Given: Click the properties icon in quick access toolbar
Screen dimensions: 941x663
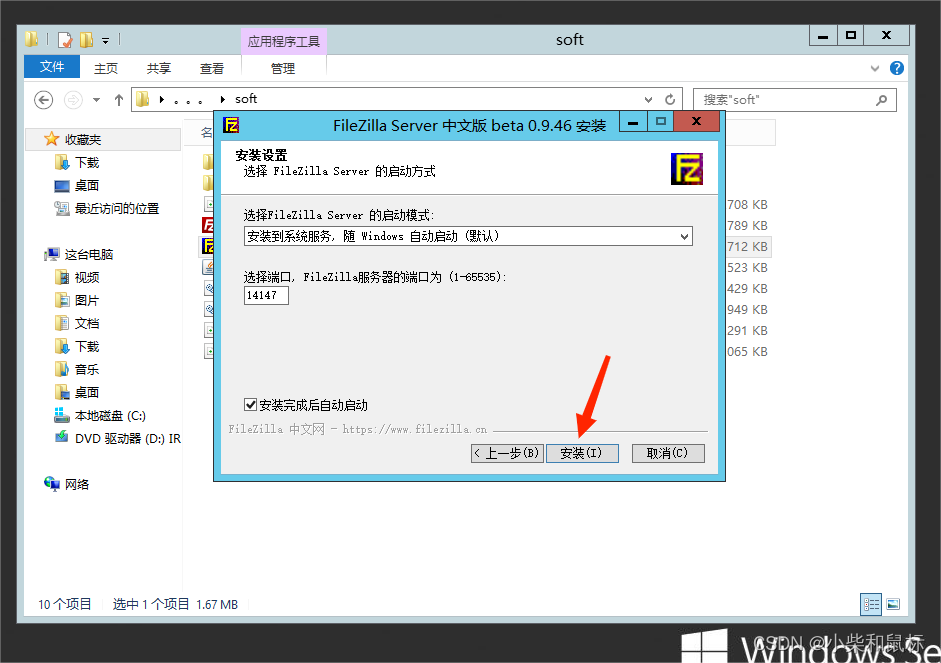Looking at the screenshot, I should pos(65,40).
